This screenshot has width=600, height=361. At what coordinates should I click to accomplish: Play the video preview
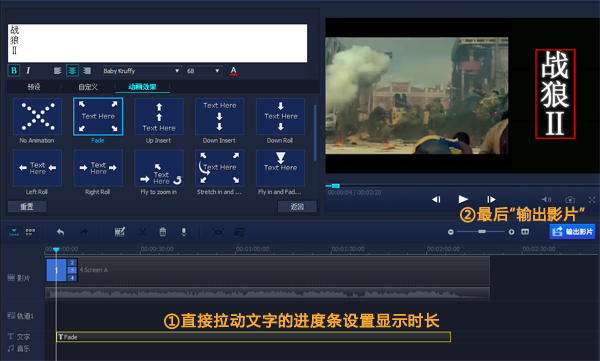tap(463, 199)
